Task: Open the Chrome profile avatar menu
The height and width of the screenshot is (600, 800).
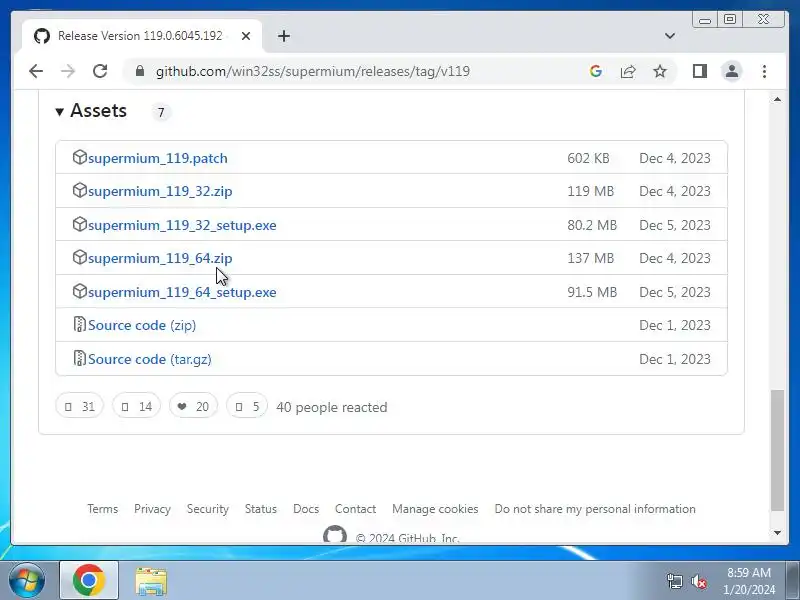Action: (732, 71)
